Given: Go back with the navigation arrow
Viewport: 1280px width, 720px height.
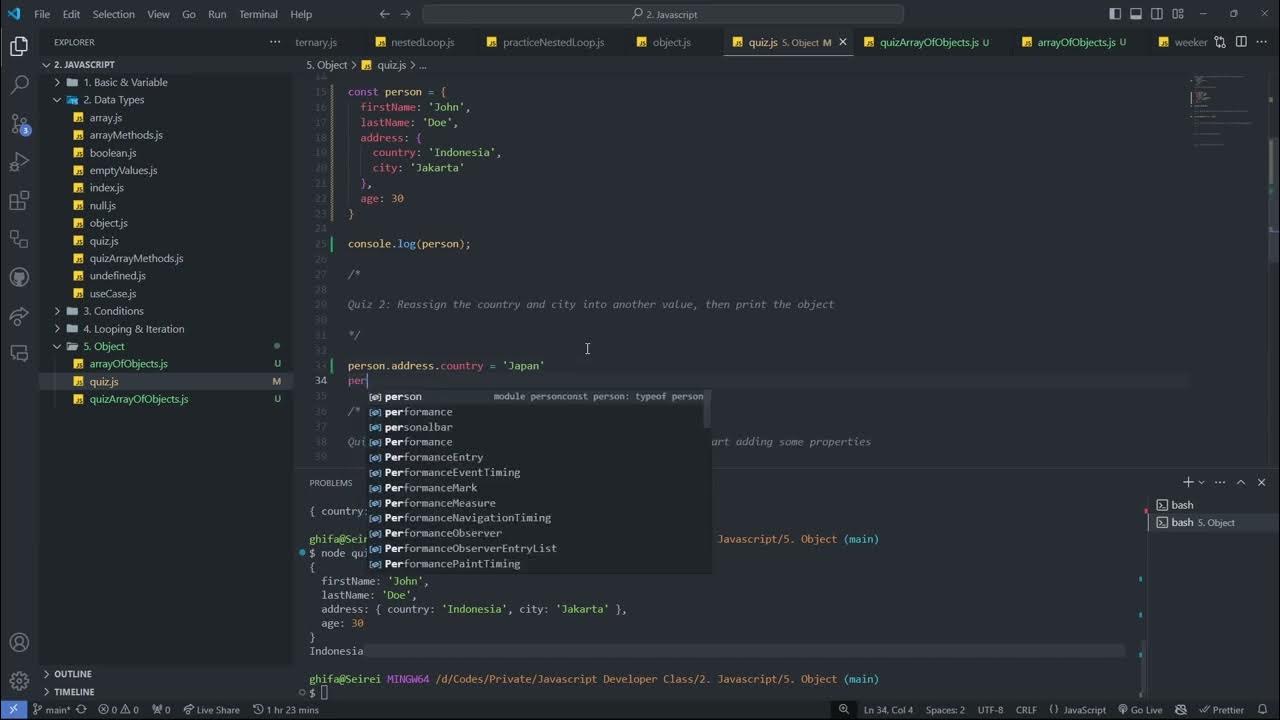Looking at the screenshot, I should pos(385,14).
